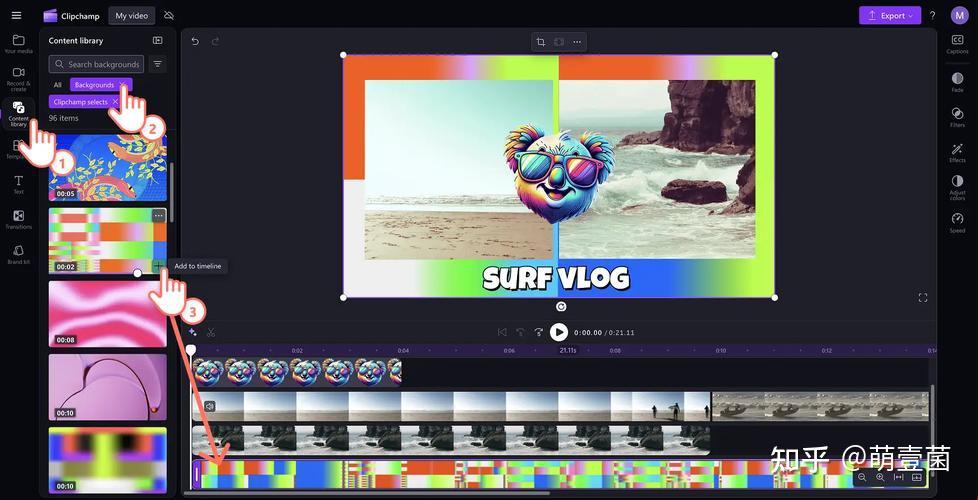The width and height of the screenshot is (978, 500).
Task: Play the video preview
Action: coord(559,332)
